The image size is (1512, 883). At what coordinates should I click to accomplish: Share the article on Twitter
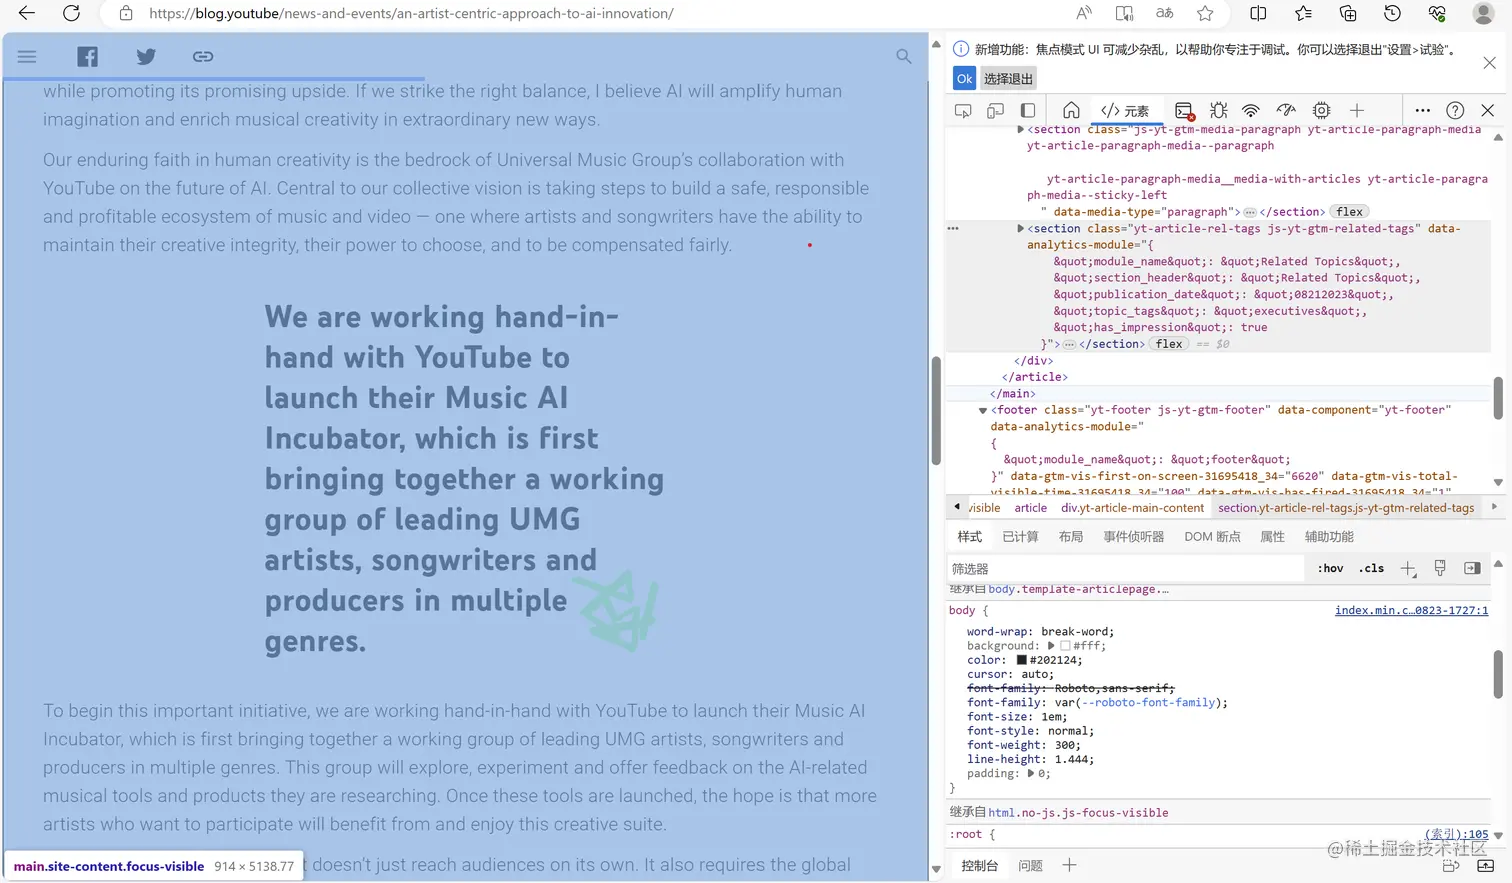coord(146,56)
